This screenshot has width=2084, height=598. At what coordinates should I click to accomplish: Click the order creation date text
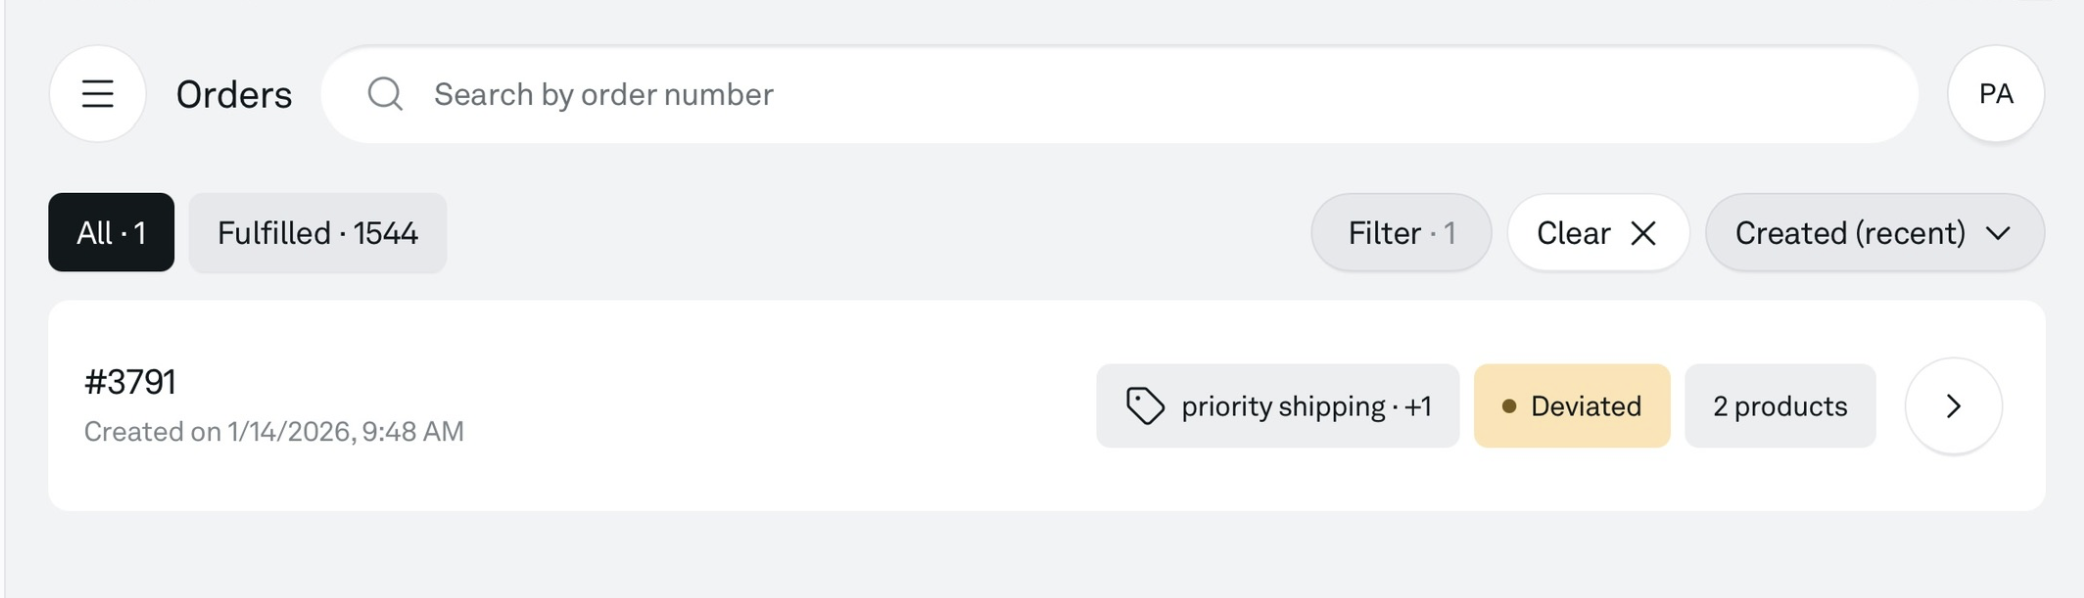pos(273,431)
